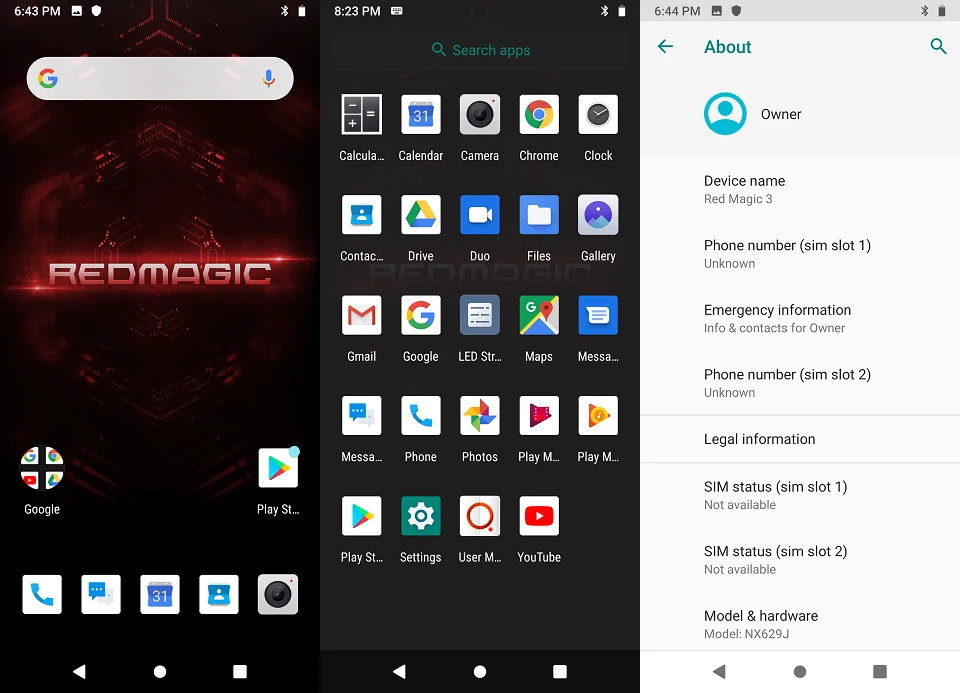Image resolution: width=960 pixels, height=693 pixels.
Task: Launch Google Photos
Action: (479, 416)
